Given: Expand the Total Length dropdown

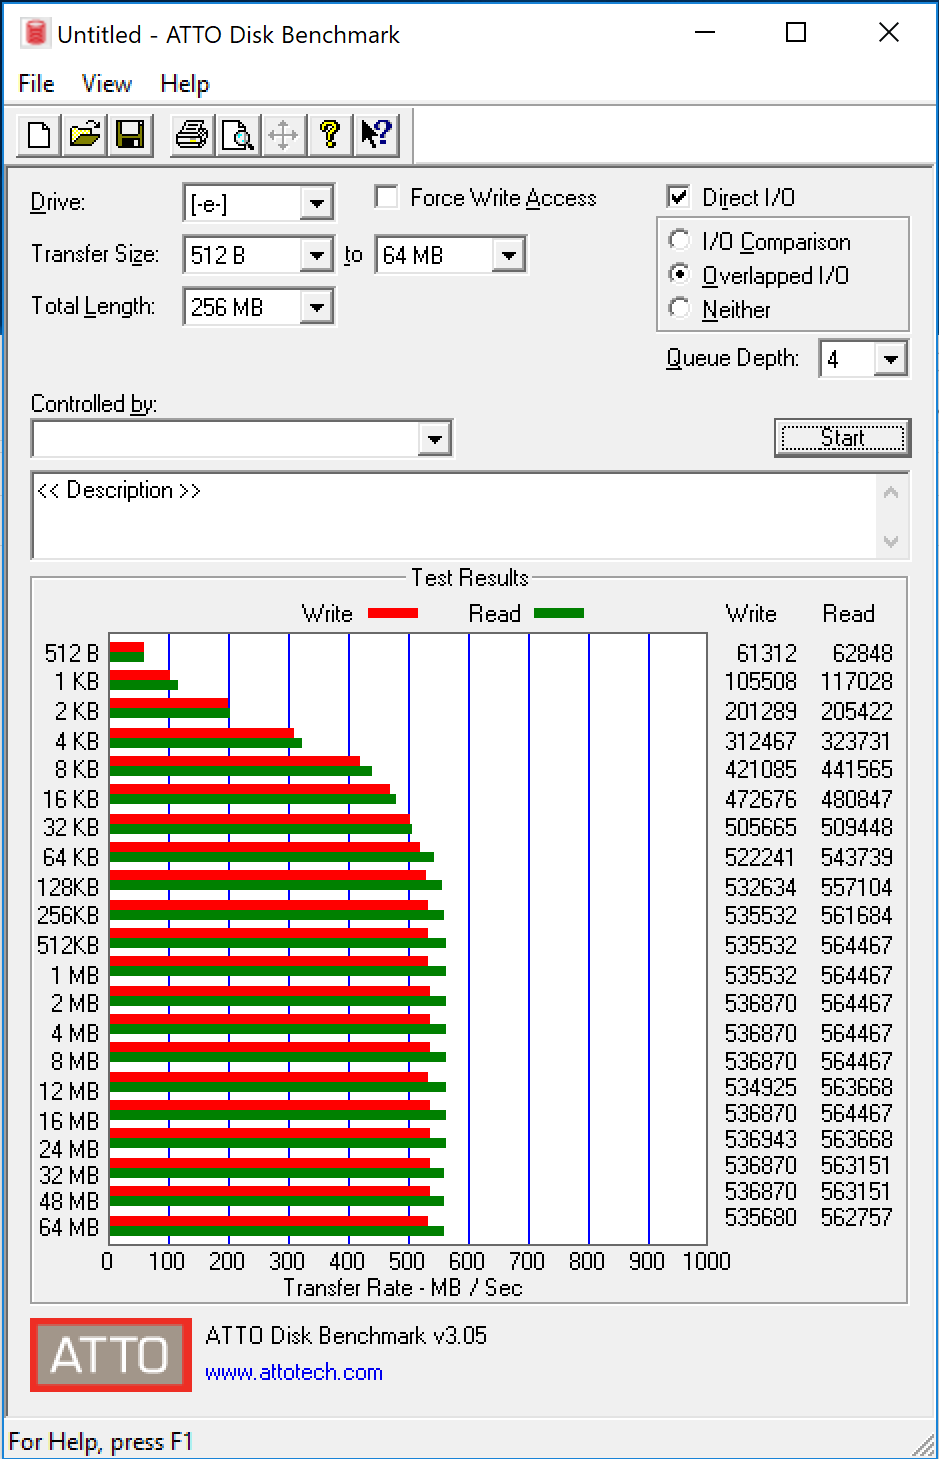Looking at the screenshot, I should pos(317,307).
